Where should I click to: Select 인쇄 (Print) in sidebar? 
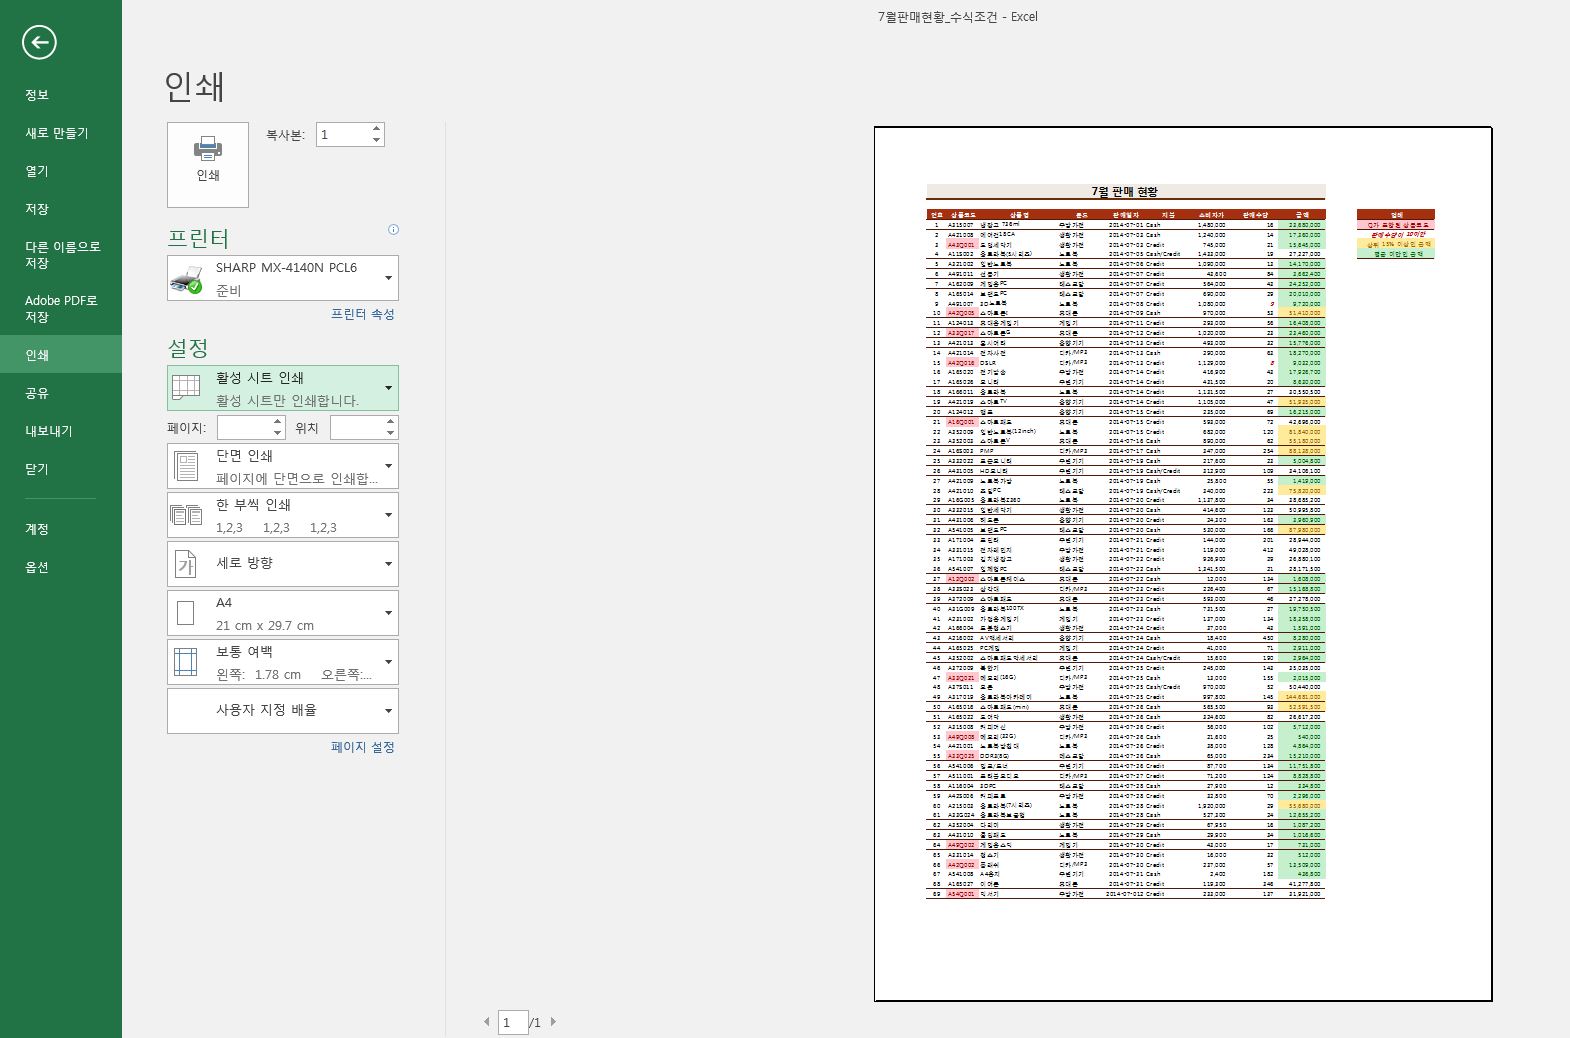pyautogui.click(x=61, y=355)
